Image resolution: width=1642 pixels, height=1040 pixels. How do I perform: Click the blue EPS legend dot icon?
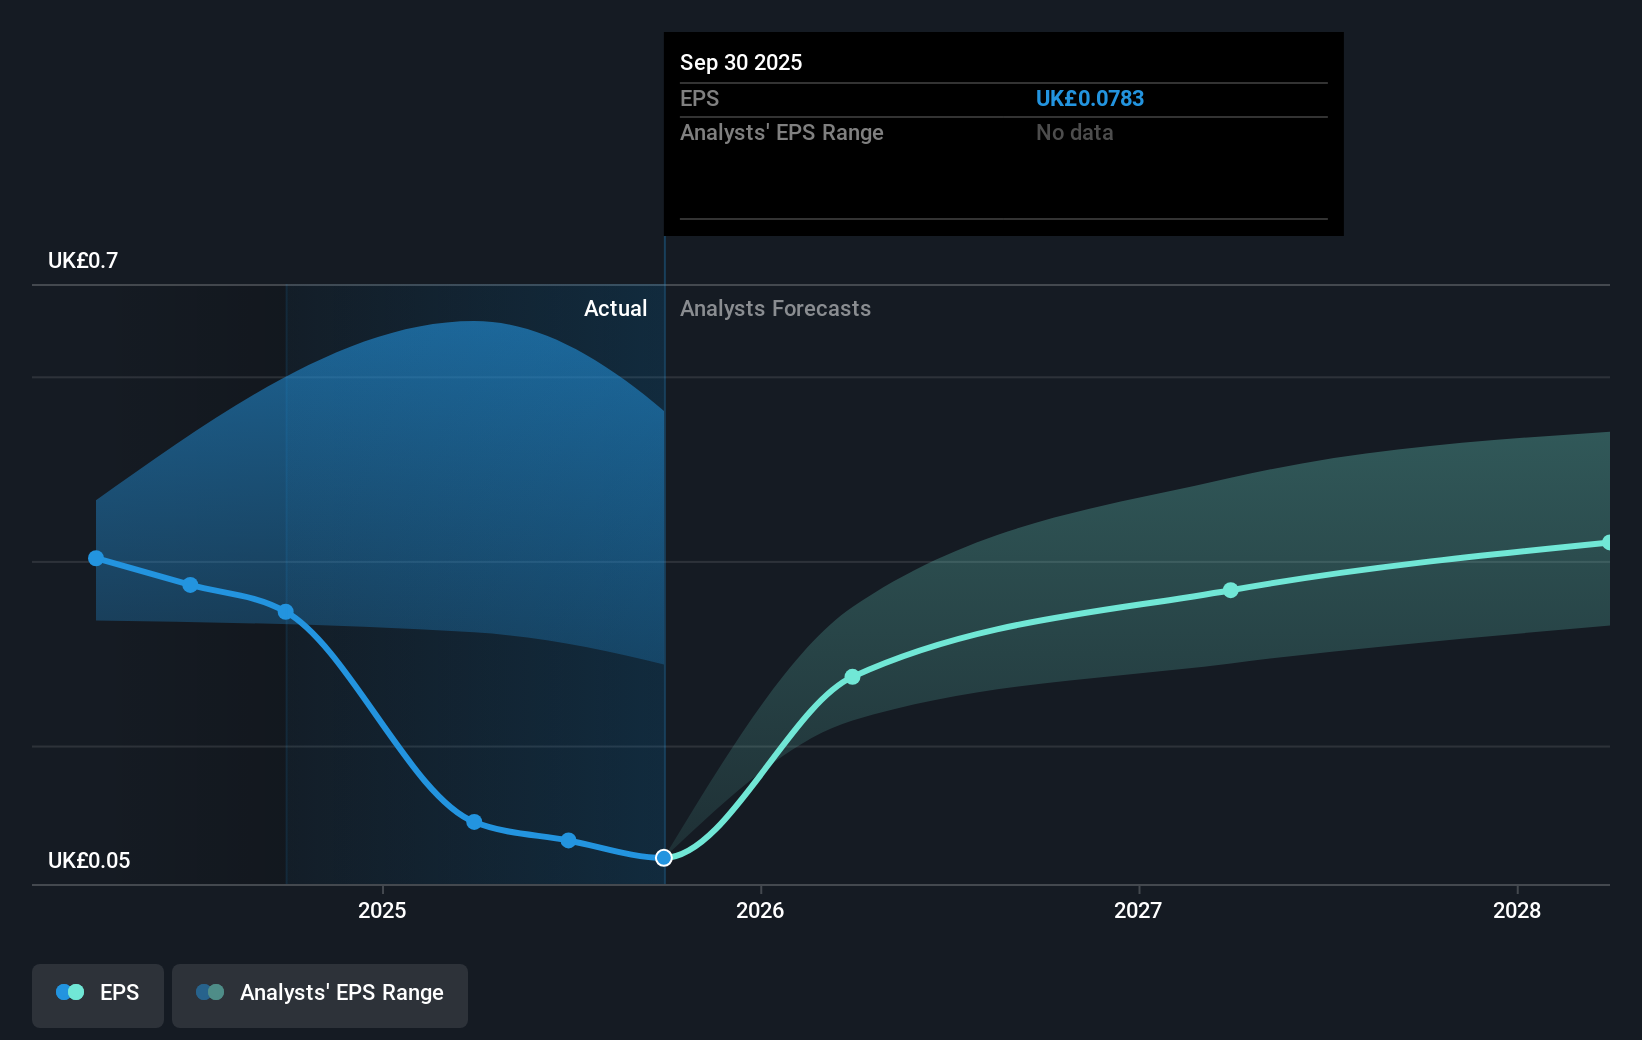pos(68,991)
